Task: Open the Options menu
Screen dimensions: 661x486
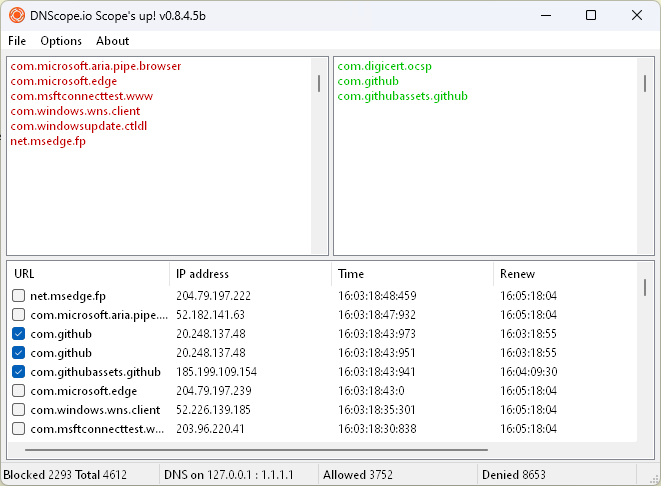Action: 61,41
